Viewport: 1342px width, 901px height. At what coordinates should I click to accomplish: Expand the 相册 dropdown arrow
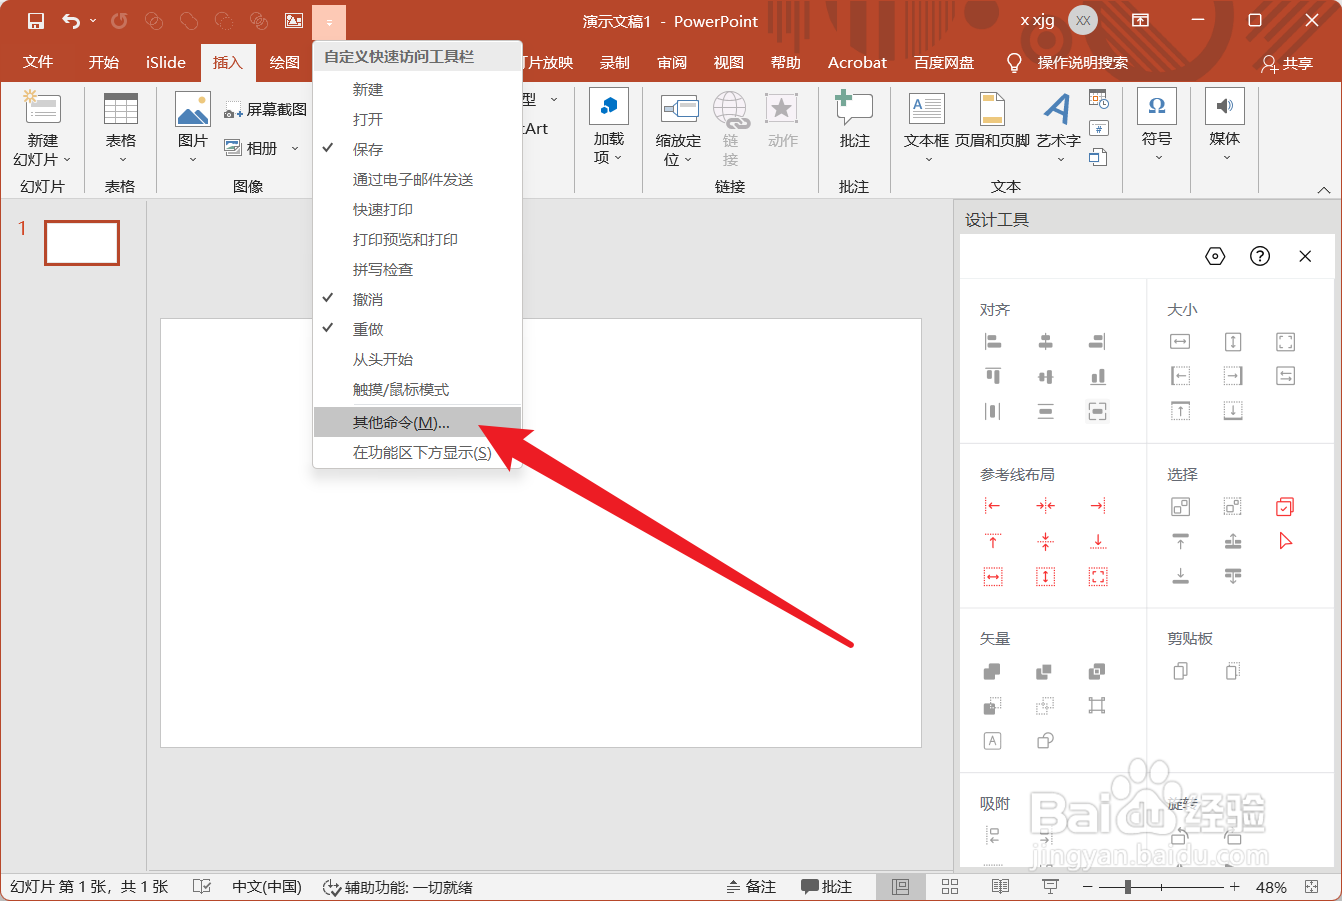(295, 148)
